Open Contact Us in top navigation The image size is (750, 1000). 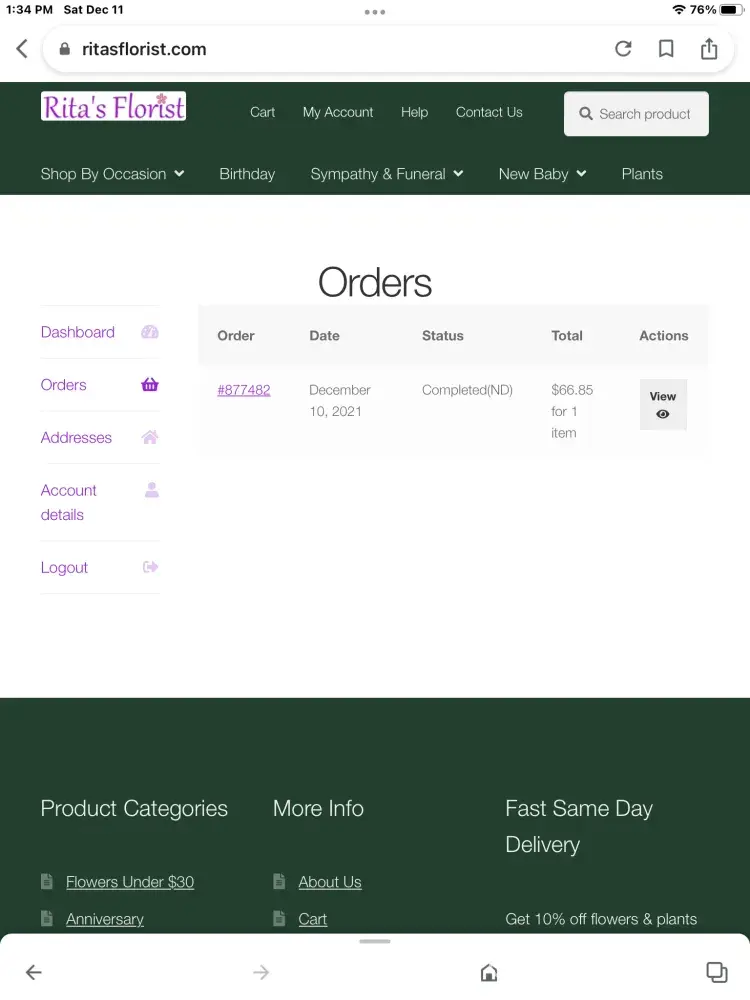coord(489,112)
